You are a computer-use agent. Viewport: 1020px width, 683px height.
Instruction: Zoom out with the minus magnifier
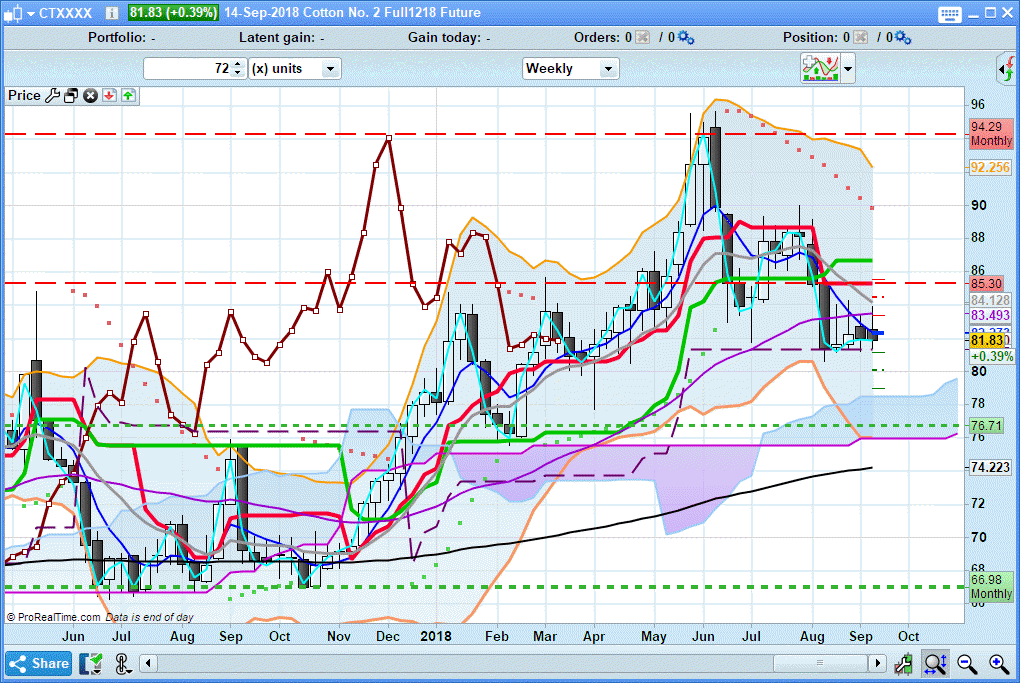[x=967, y=663]
